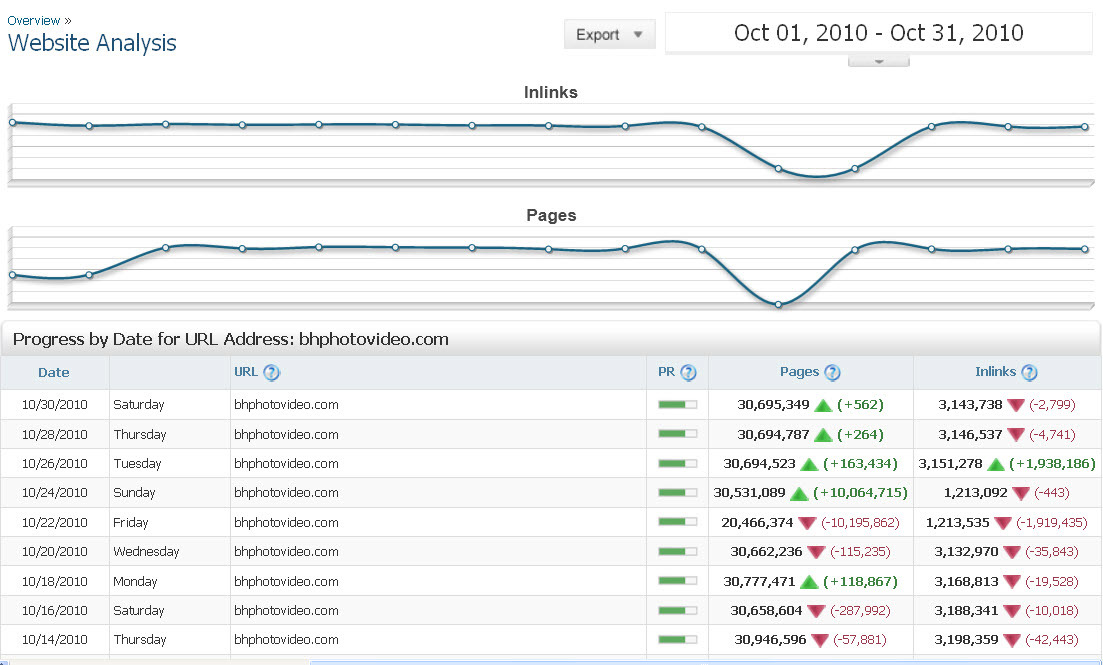The width and height of the screenshot is (1103, 665).
Task: Click lowest data point on Pages chart
Action: coord(778,304)
